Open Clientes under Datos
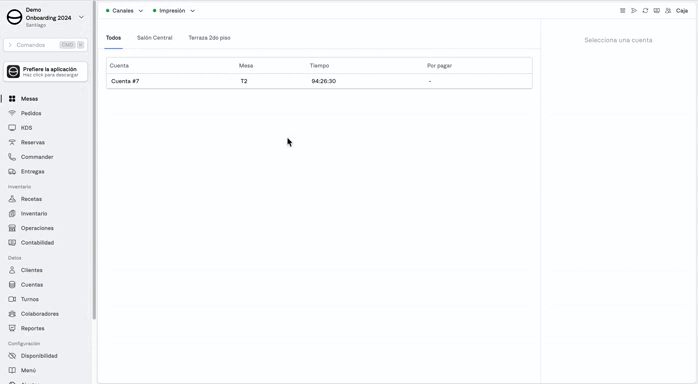 [x=32, y=270]
